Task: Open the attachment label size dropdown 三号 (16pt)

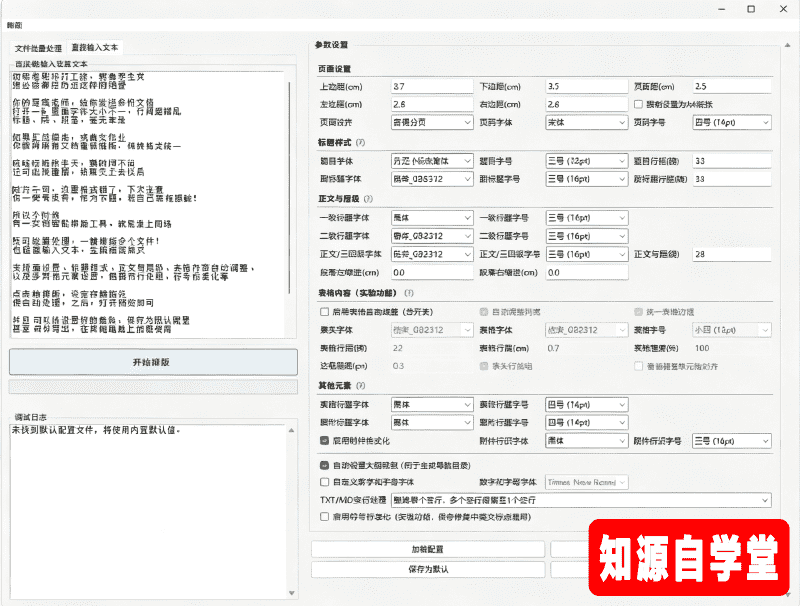Action: (x=732, y=441)
